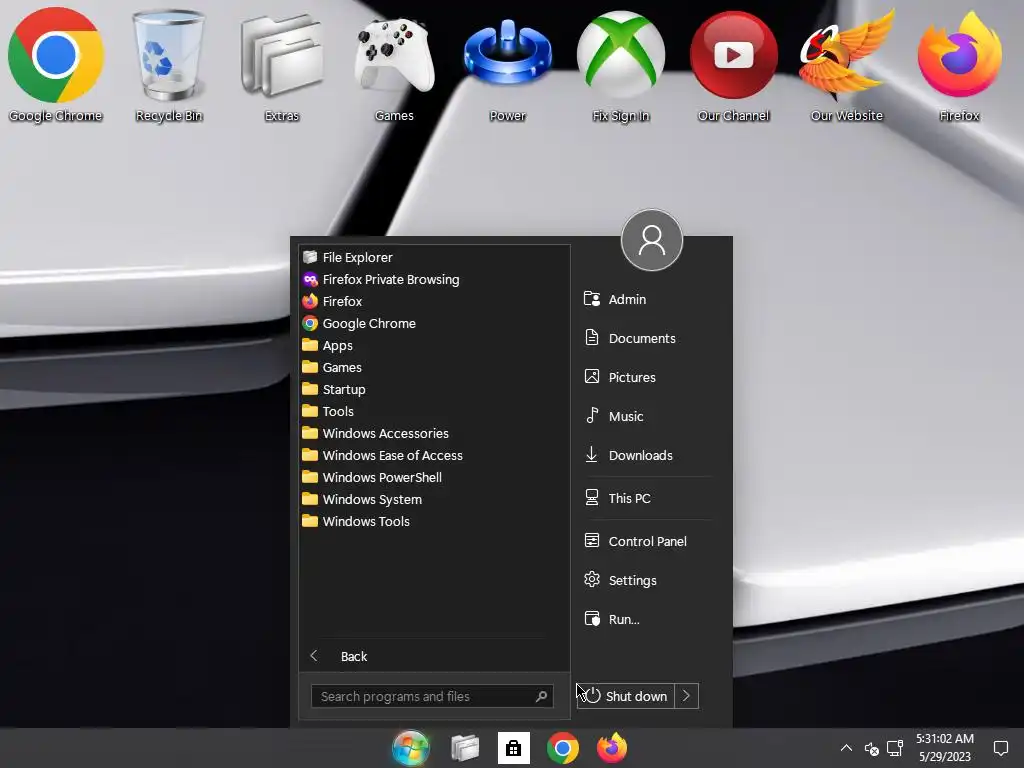Viewport: 1024px width, 768px height.
Task: Open Firefox Private Browsing from start menu
Action: click(434, 280)
